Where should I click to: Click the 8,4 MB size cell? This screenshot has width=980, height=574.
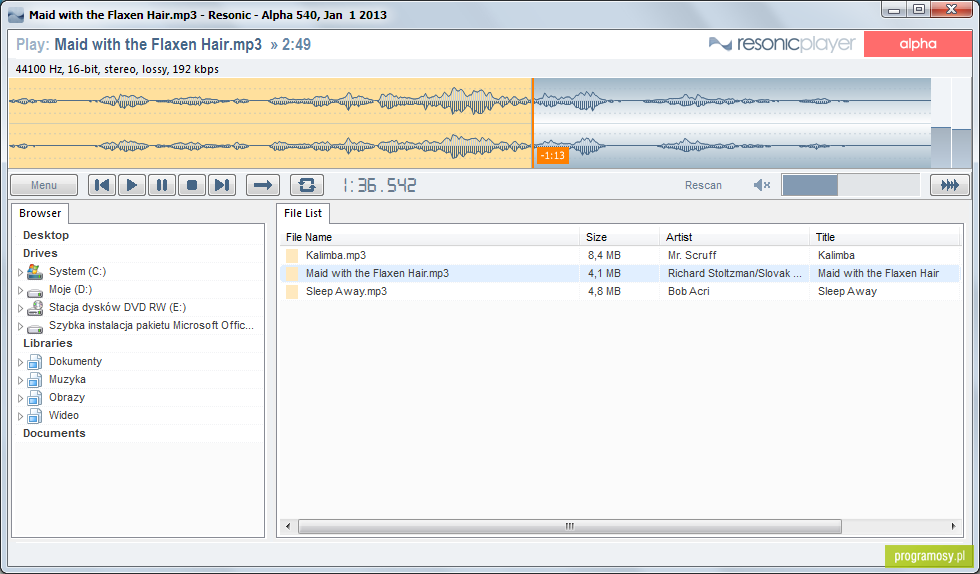(x=604, y=255)
